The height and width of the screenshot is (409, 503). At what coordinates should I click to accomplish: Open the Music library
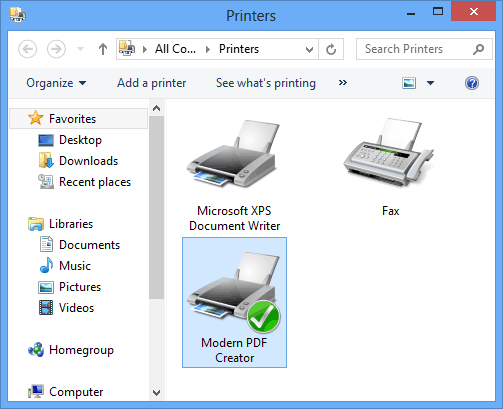click(75, 266)
